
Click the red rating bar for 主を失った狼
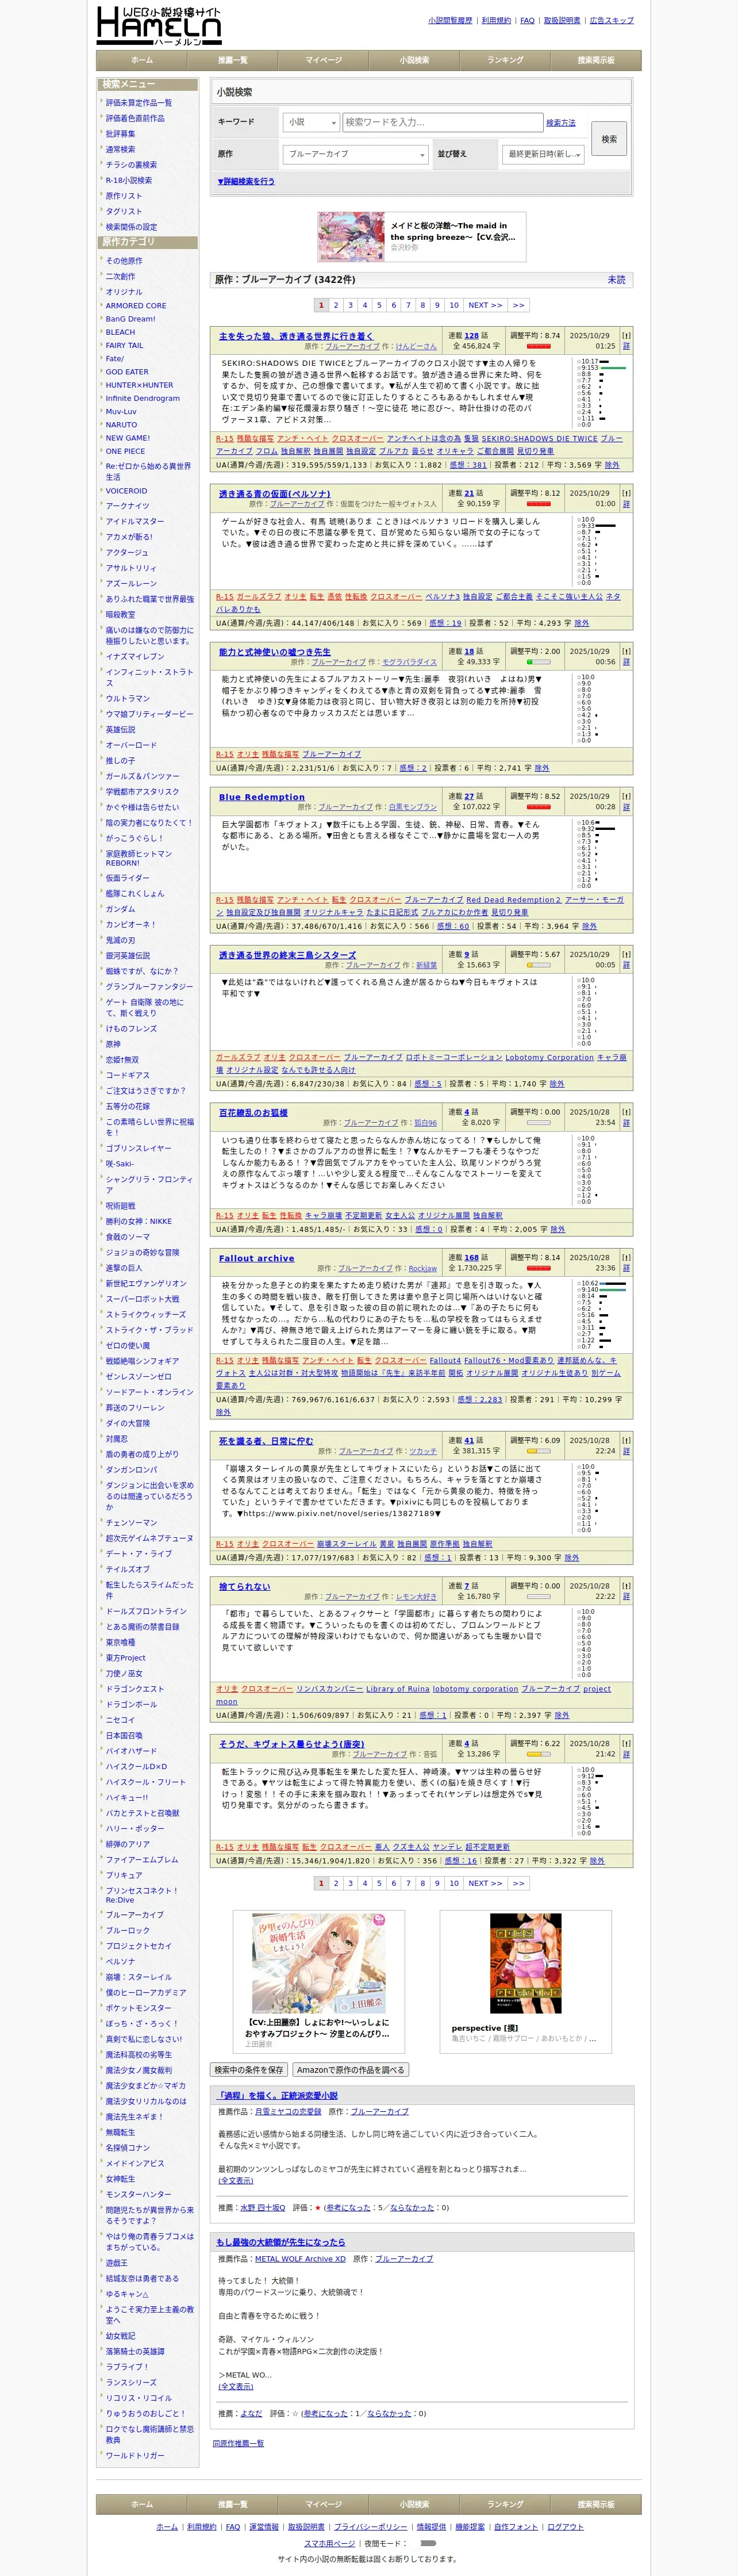[539, 346]
